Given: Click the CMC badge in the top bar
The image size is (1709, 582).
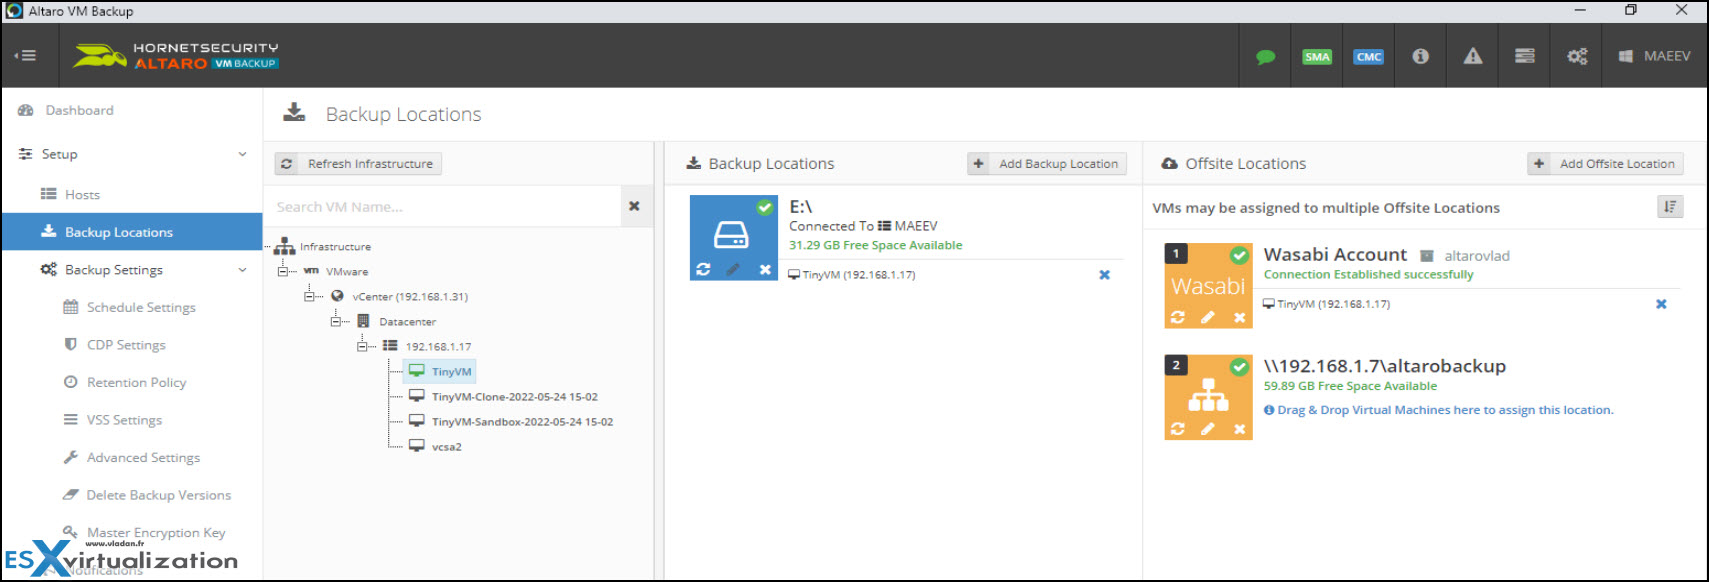Looking at the screenshot, I should tap(1368, 57).
